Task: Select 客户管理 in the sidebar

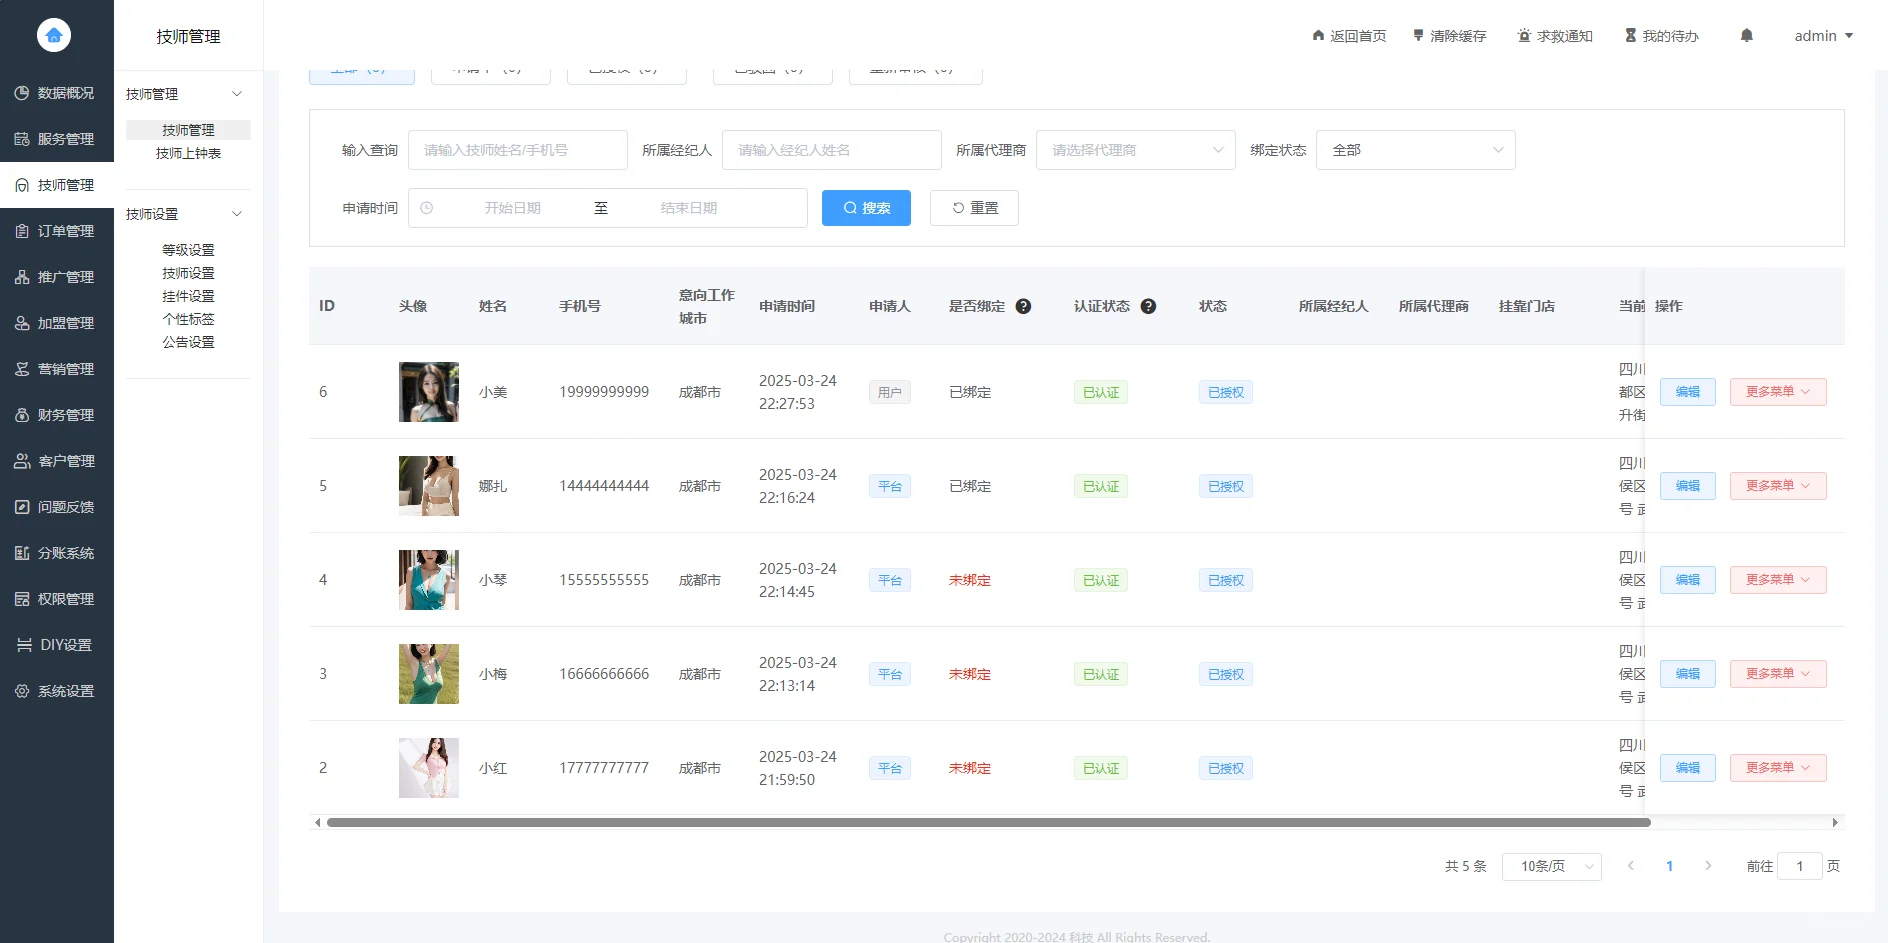Action: [57, 460]
